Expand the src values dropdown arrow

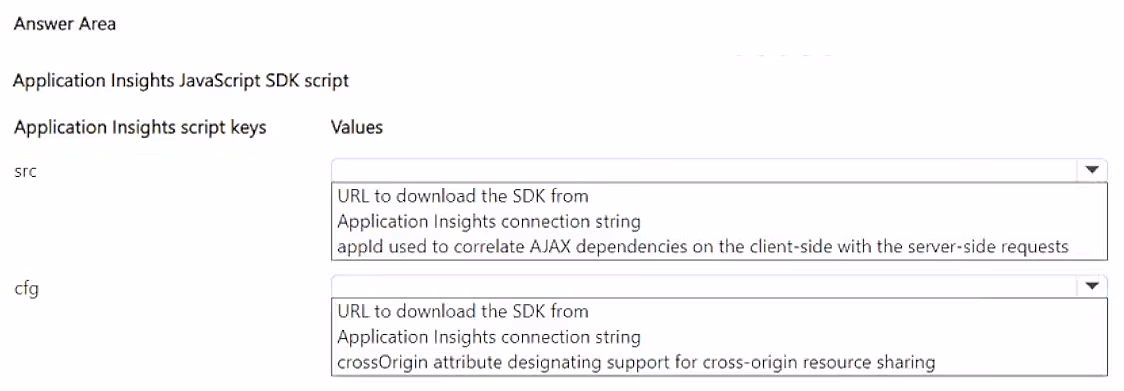[x=1092, y=170]
